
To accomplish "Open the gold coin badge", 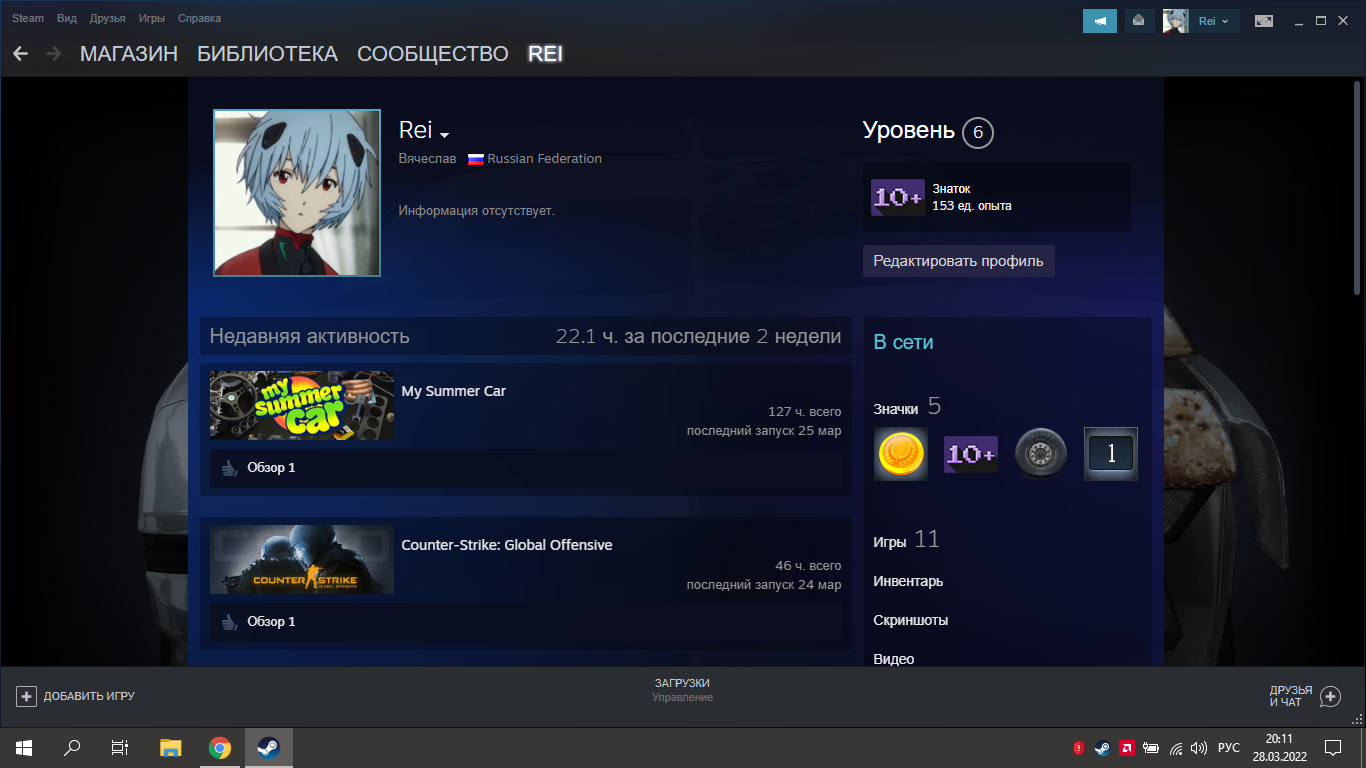I will 901,454.
